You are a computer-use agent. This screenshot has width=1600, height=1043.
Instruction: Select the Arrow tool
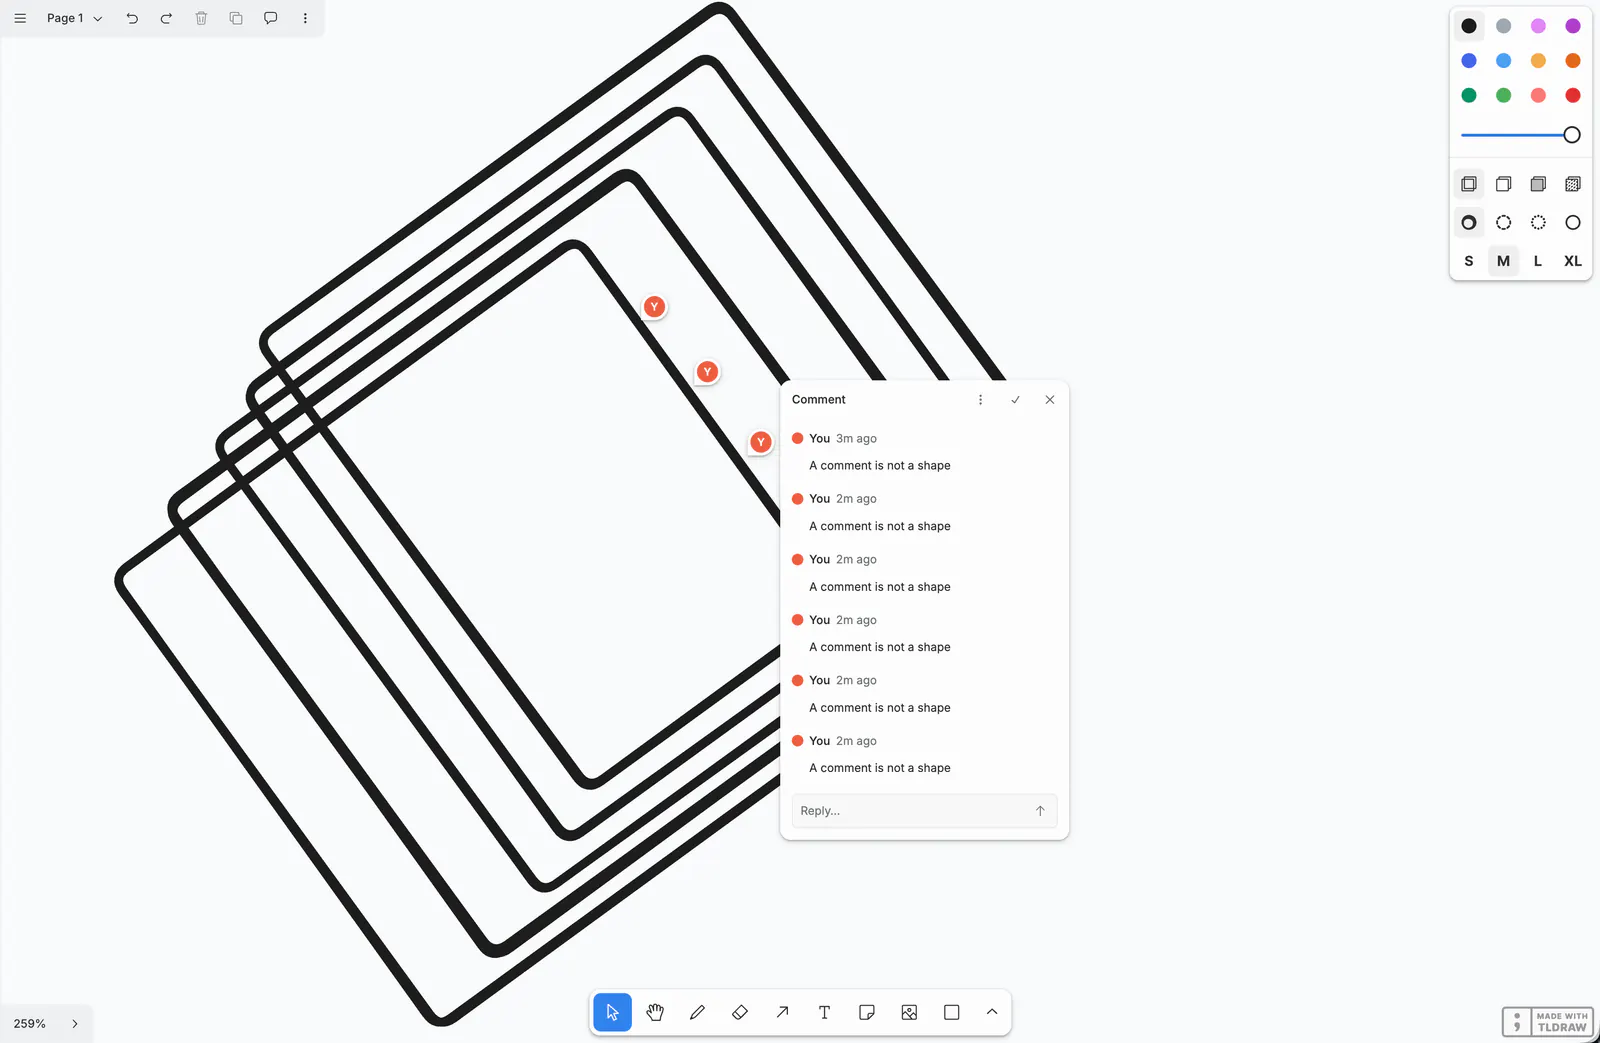782,1012
